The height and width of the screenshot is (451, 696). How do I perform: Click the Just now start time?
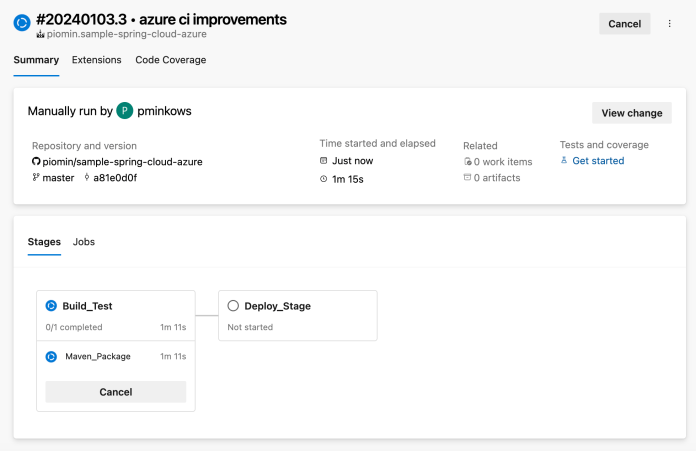352,161
